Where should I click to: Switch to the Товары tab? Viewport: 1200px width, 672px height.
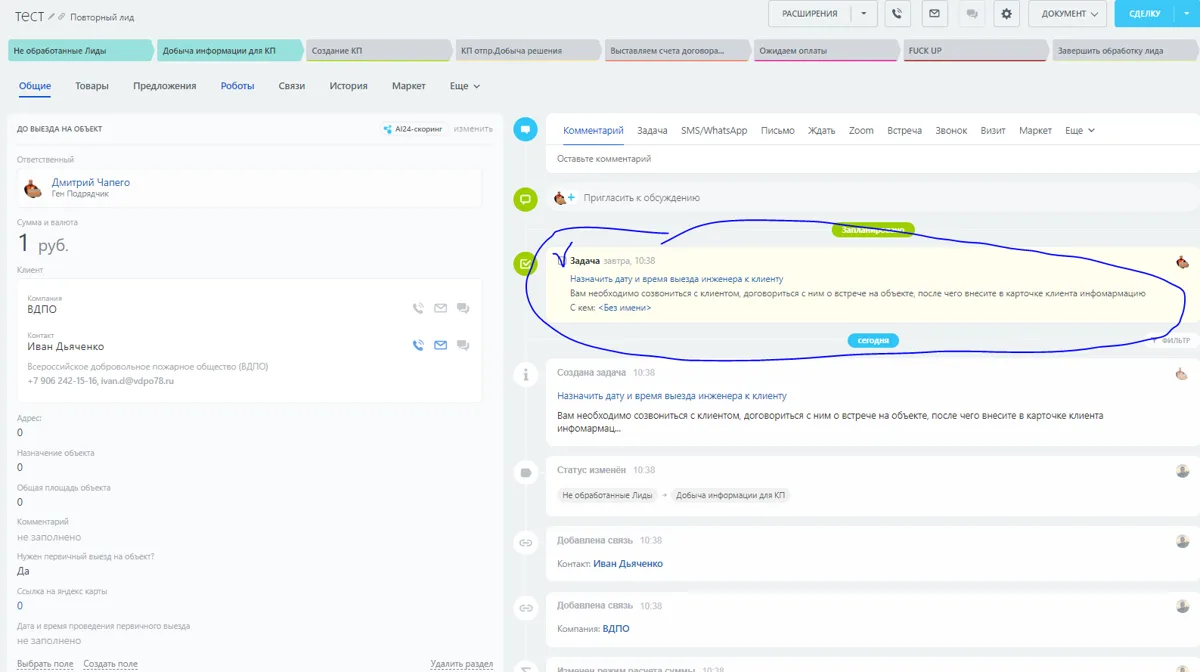point(92,86)
